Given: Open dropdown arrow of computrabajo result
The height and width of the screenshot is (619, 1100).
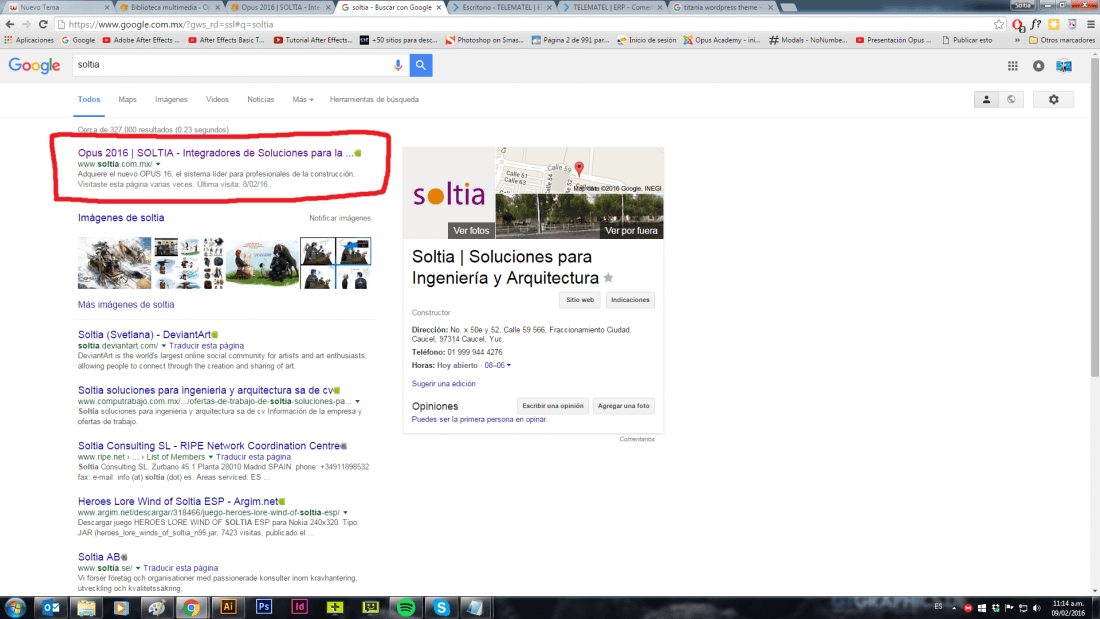Looking at the screenshot, I should point(357,401).
